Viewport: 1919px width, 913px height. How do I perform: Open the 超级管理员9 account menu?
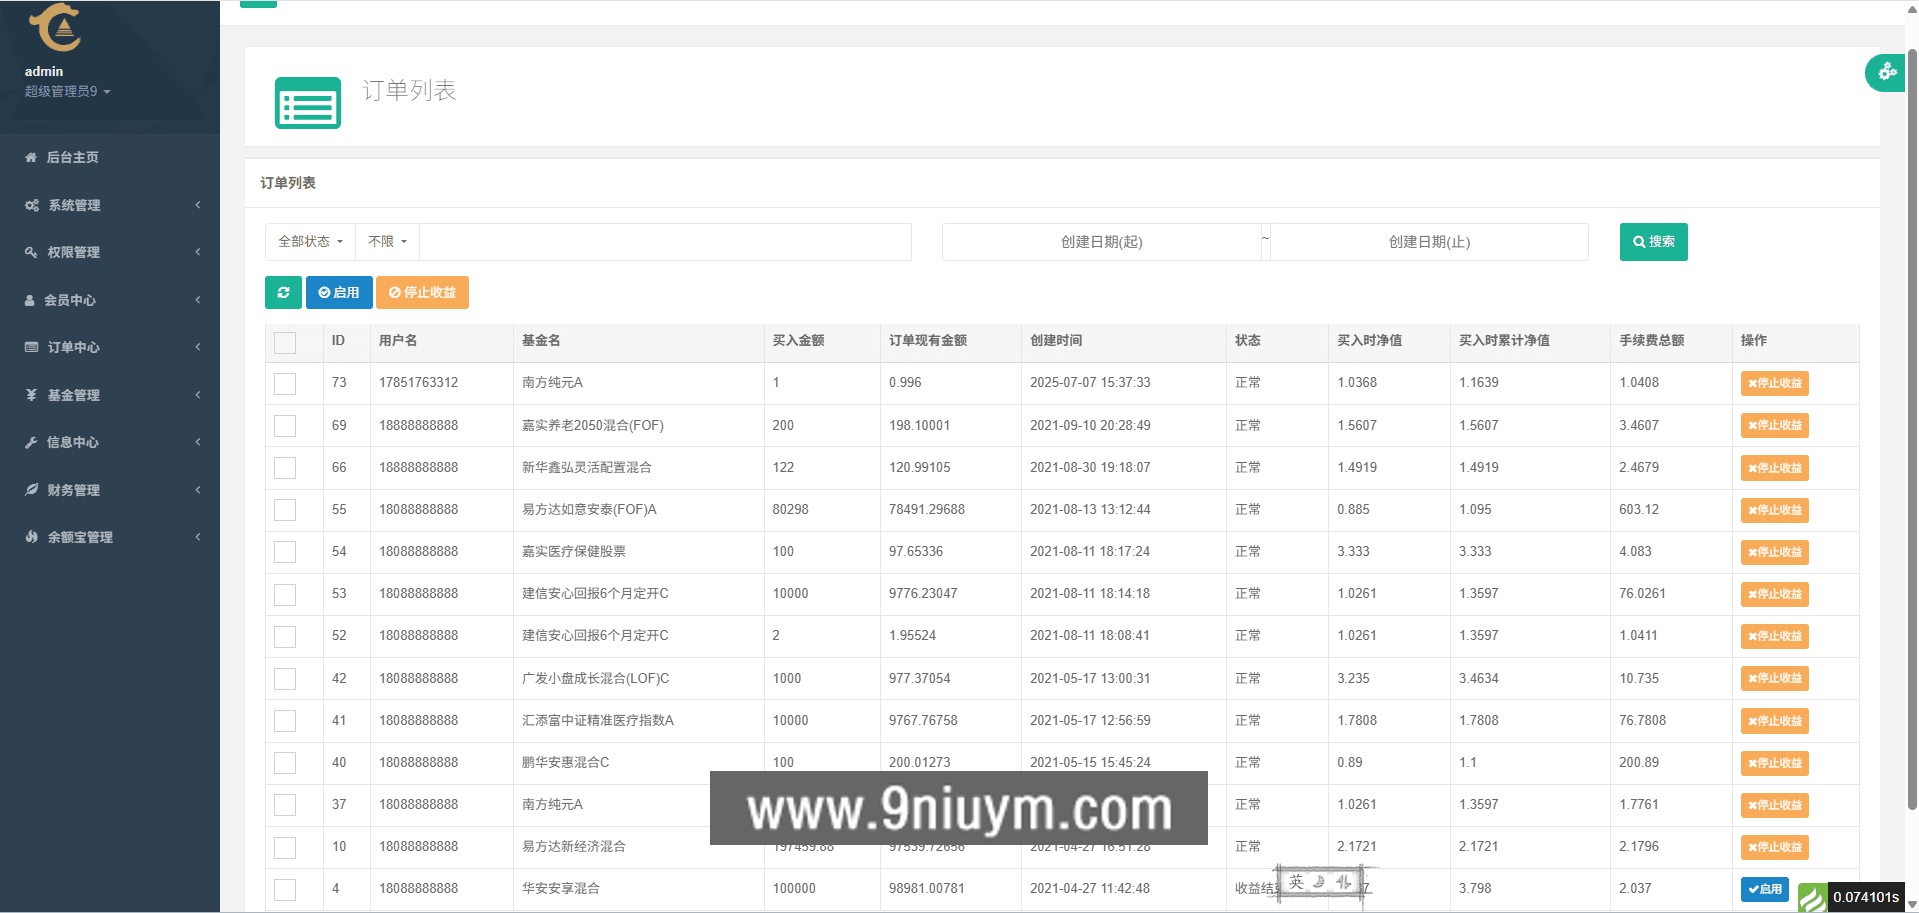pos(65,91)
